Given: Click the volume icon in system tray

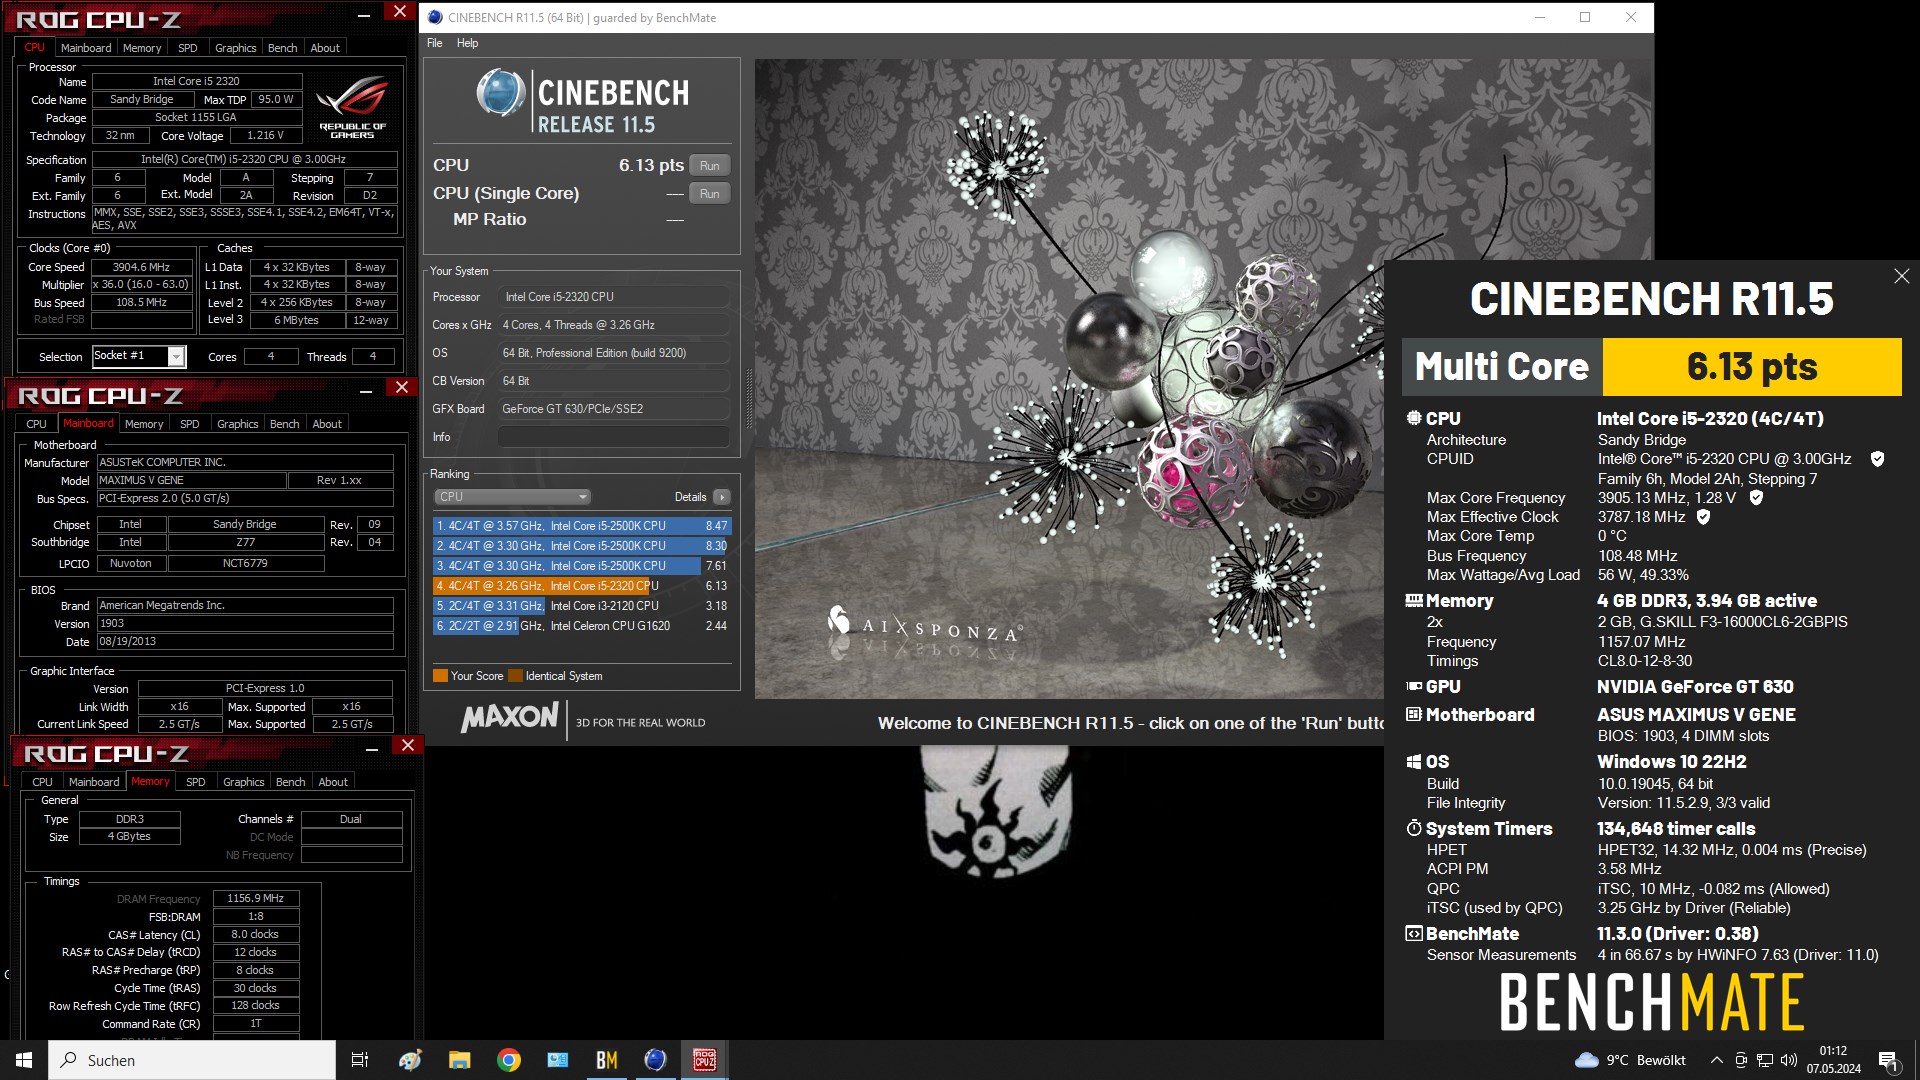Looking at the screenshot, I should 1789,1060.
